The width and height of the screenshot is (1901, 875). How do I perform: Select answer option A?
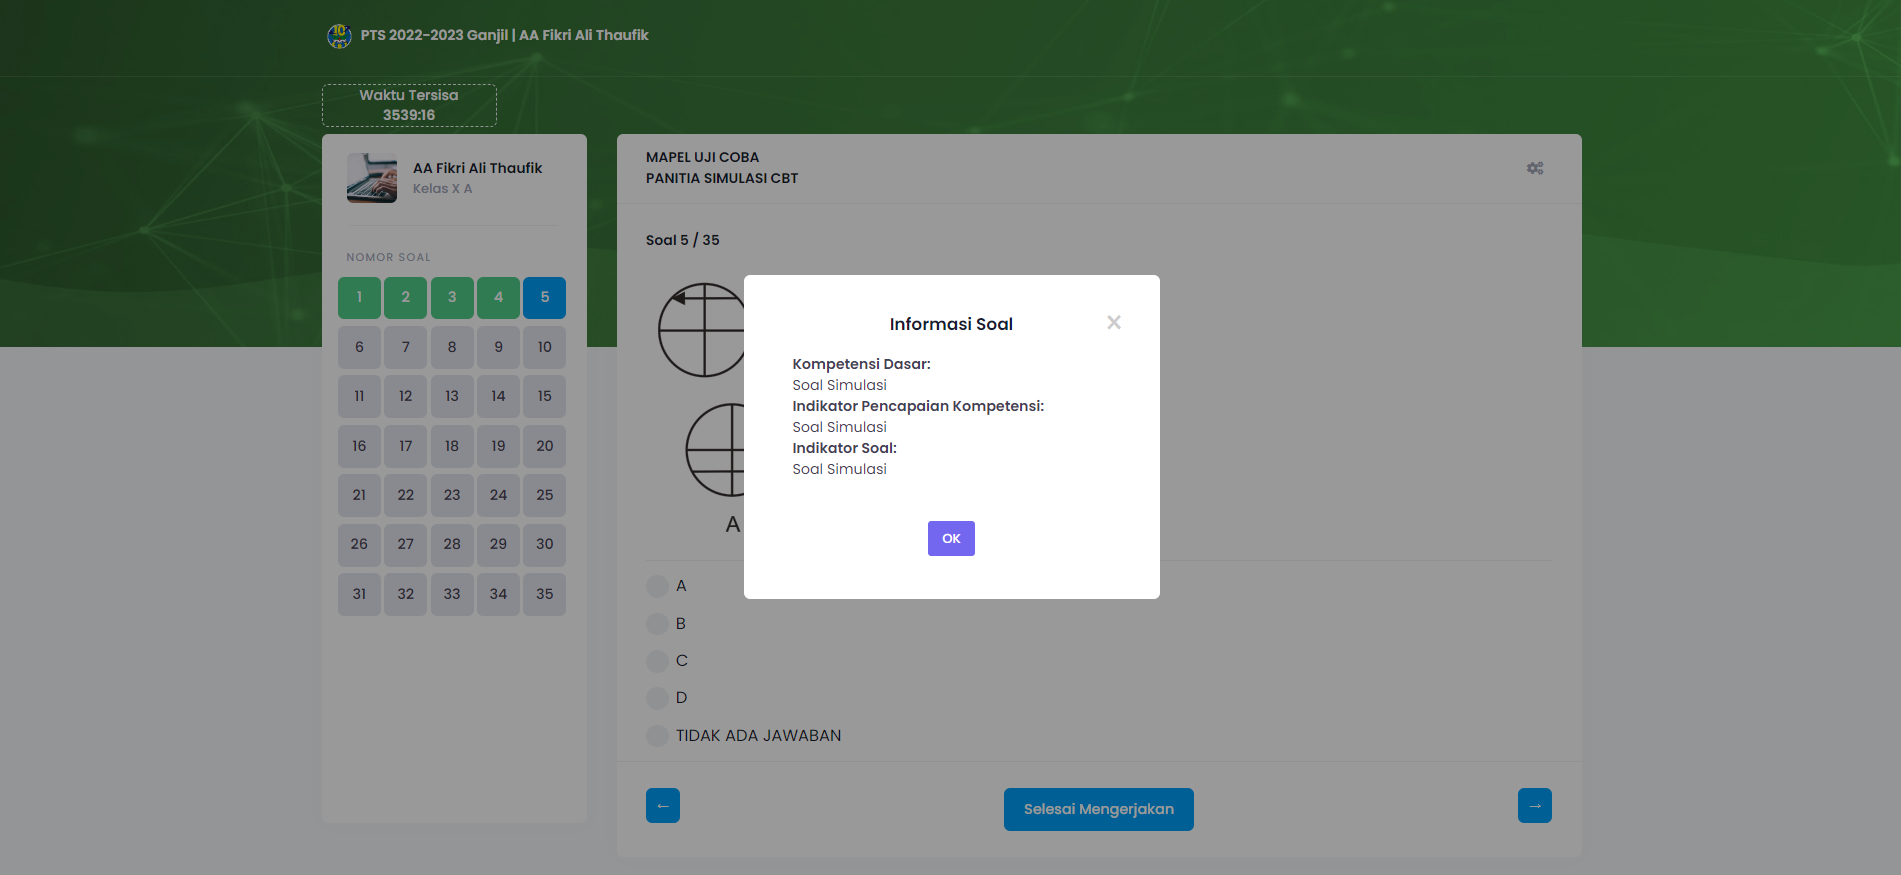tap(657, 586)
